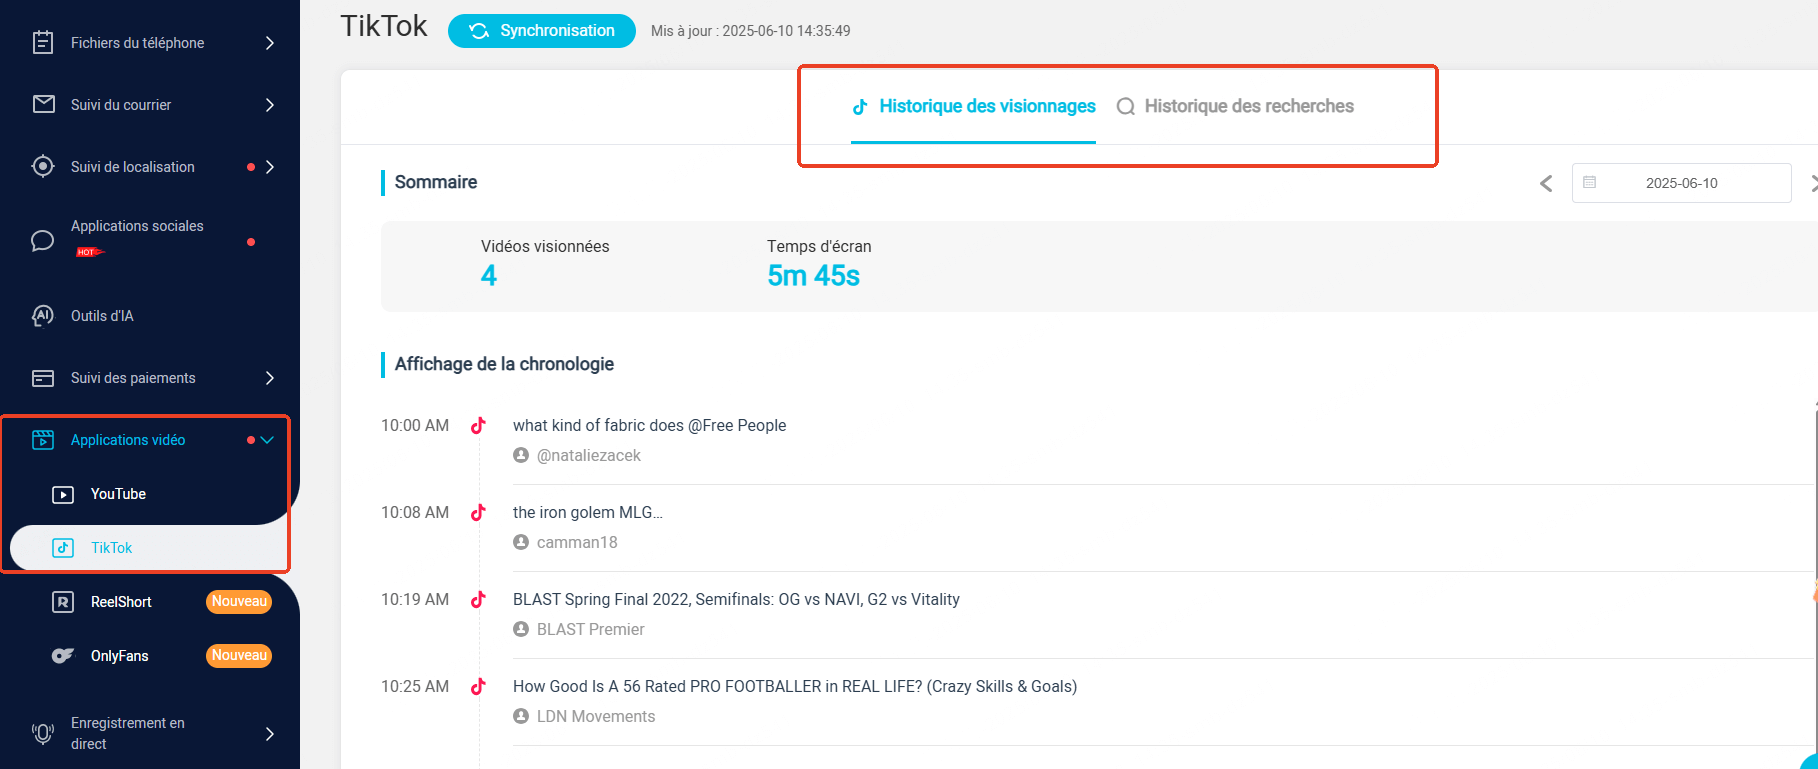Click the TikTok icon beside the 10:00 AM entry
This screenshot has height=769, width=1818.
click(478, 425)
